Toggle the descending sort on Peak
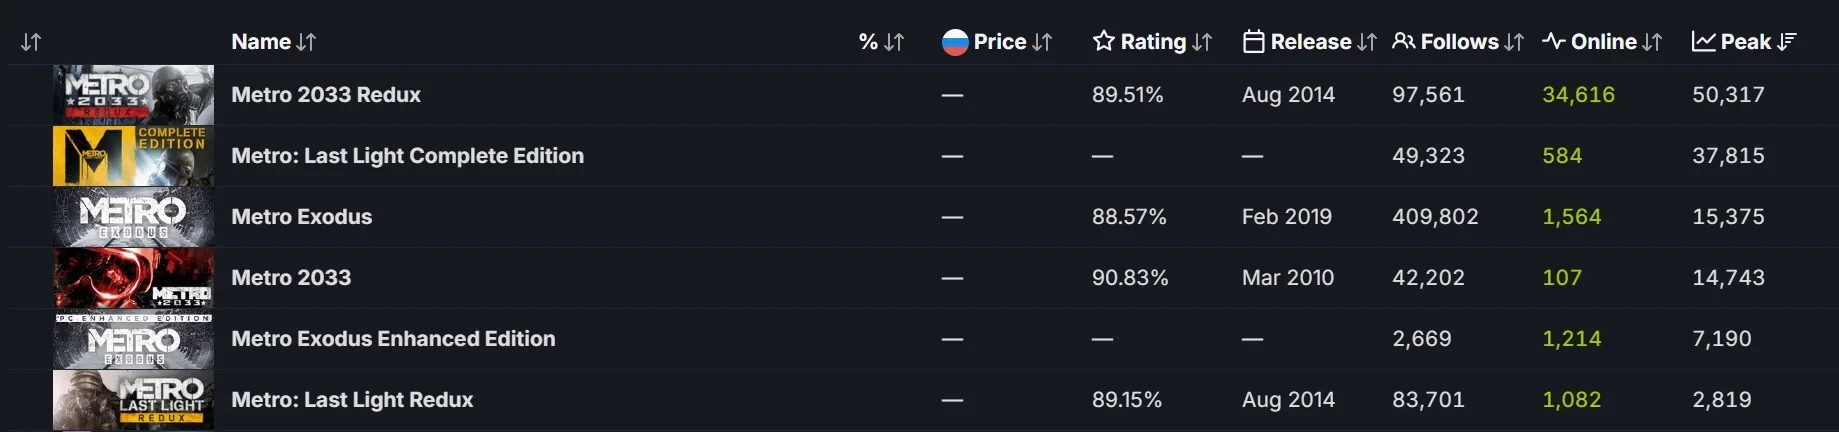This screenshot has height=432, width=1839. coord(1787,41)
